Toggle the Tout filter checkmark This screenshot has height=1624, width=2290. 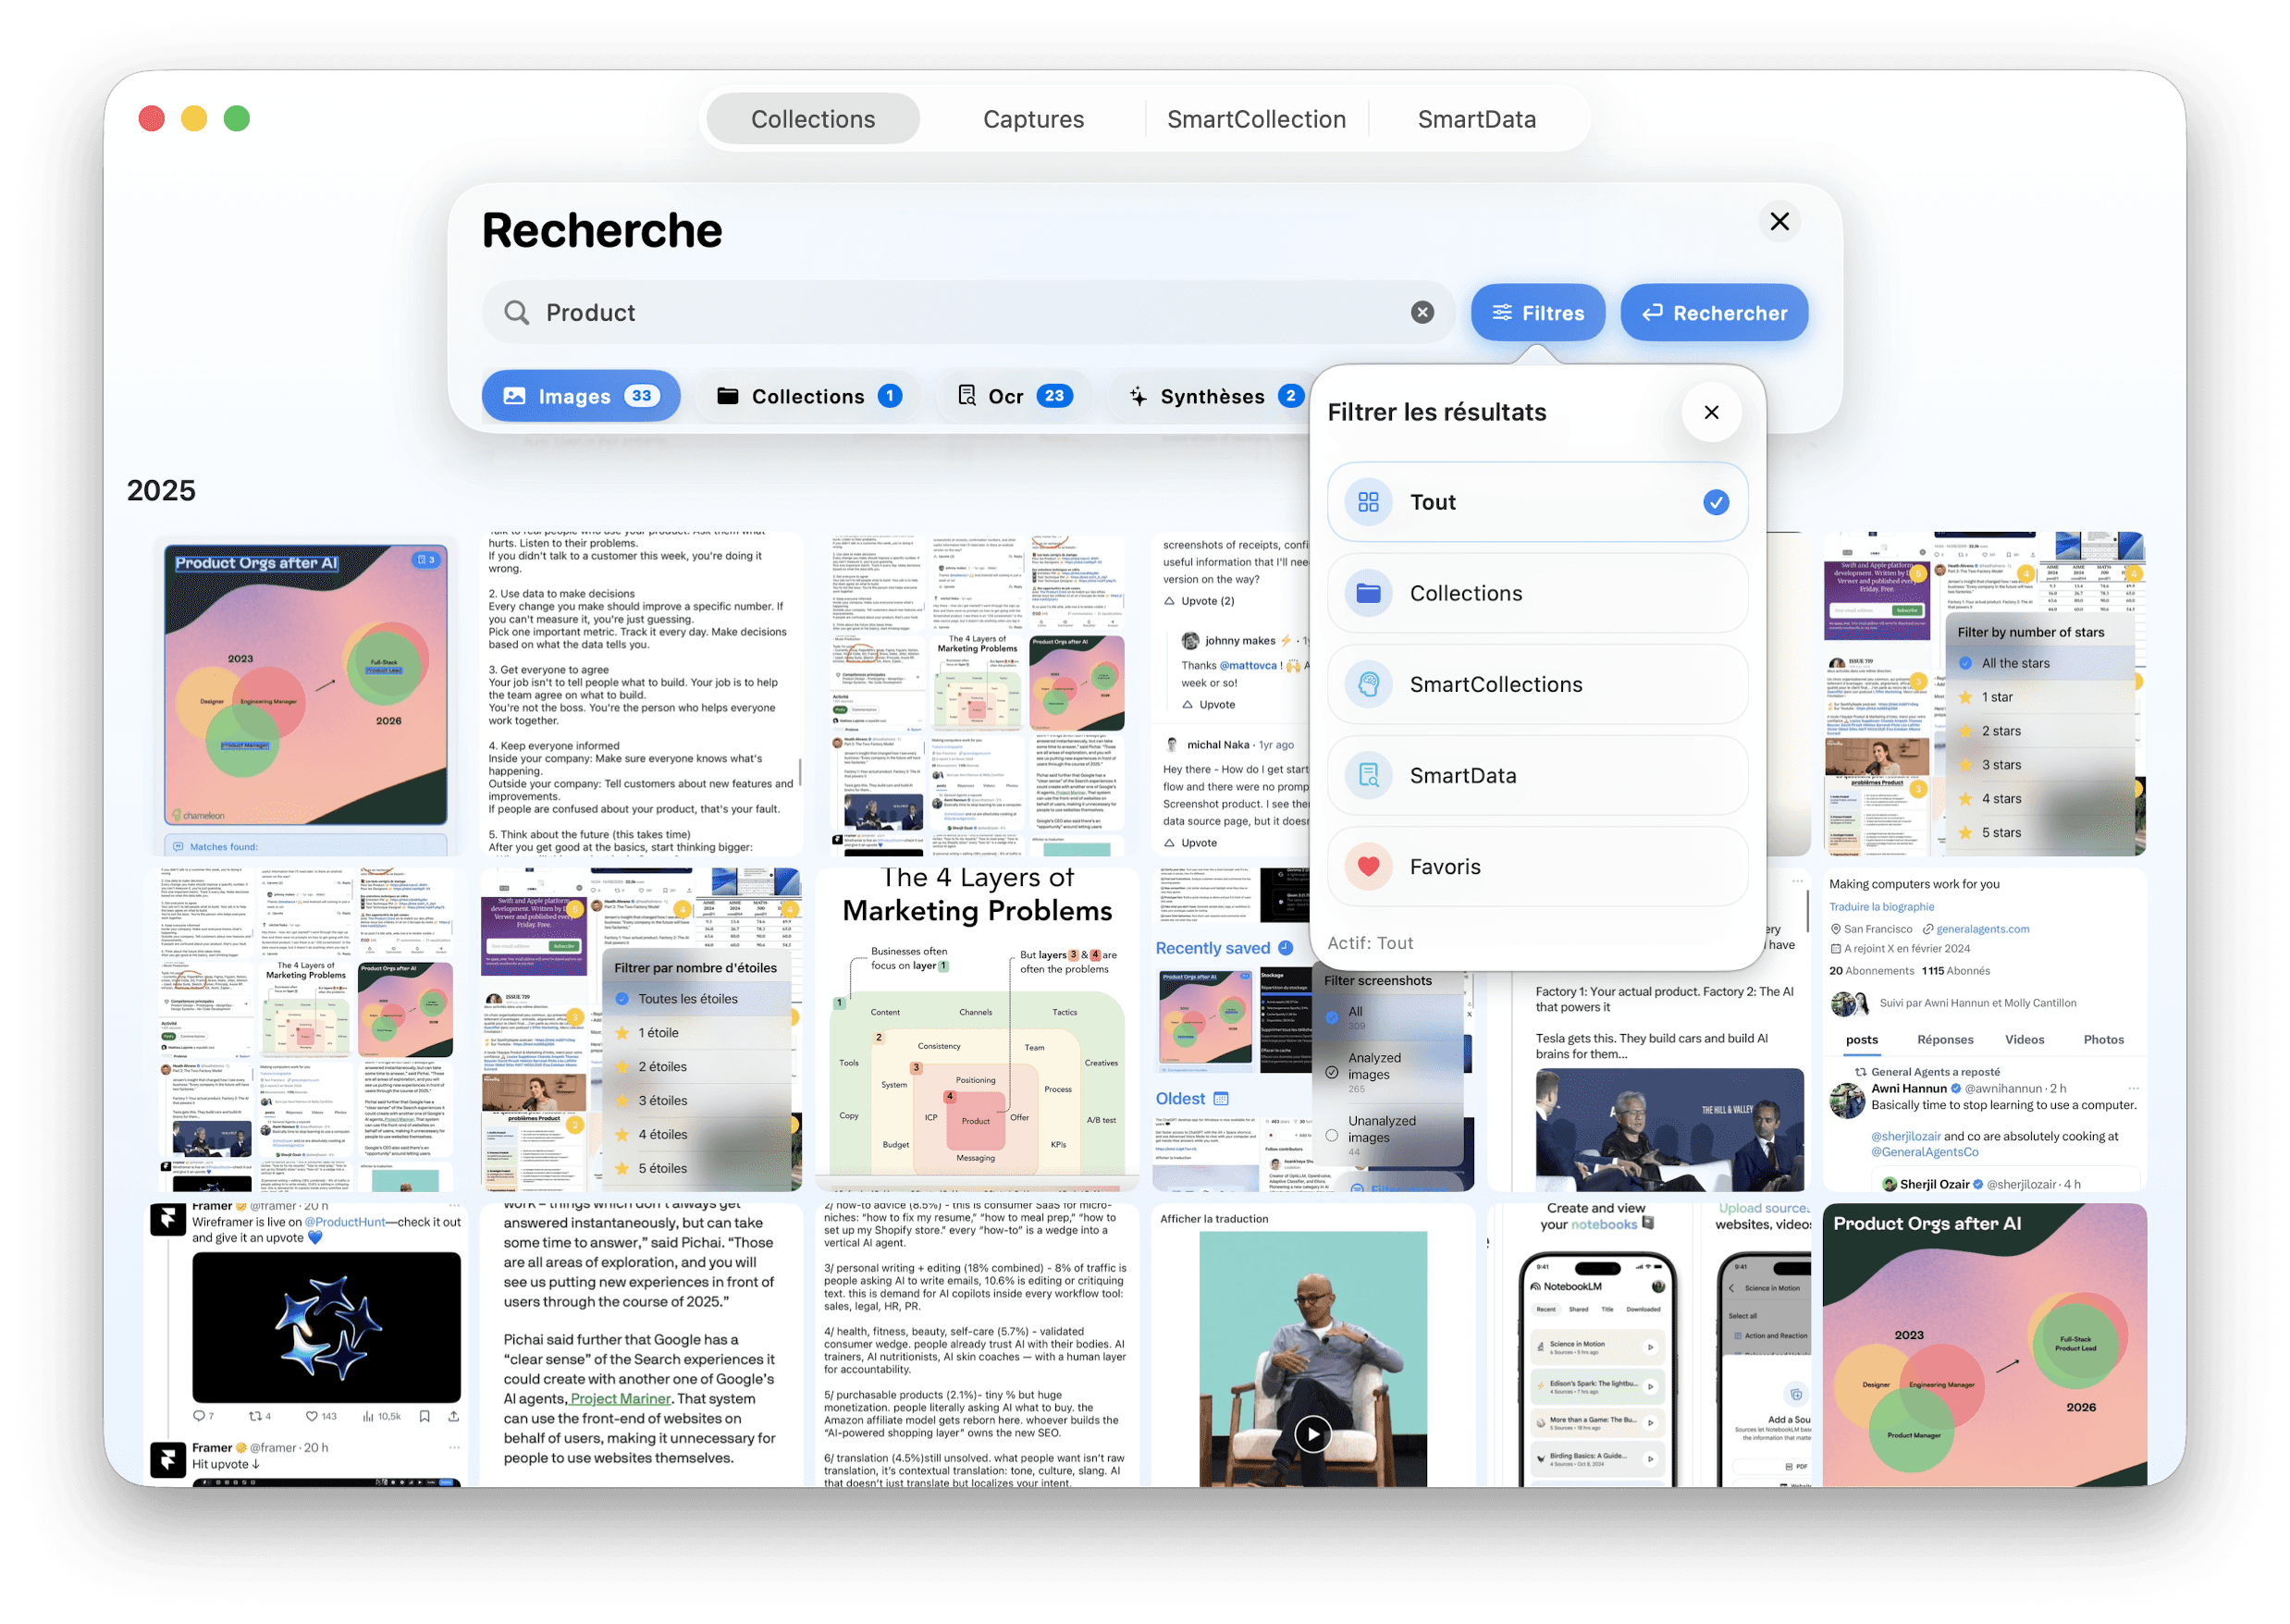pos(1715,502)
